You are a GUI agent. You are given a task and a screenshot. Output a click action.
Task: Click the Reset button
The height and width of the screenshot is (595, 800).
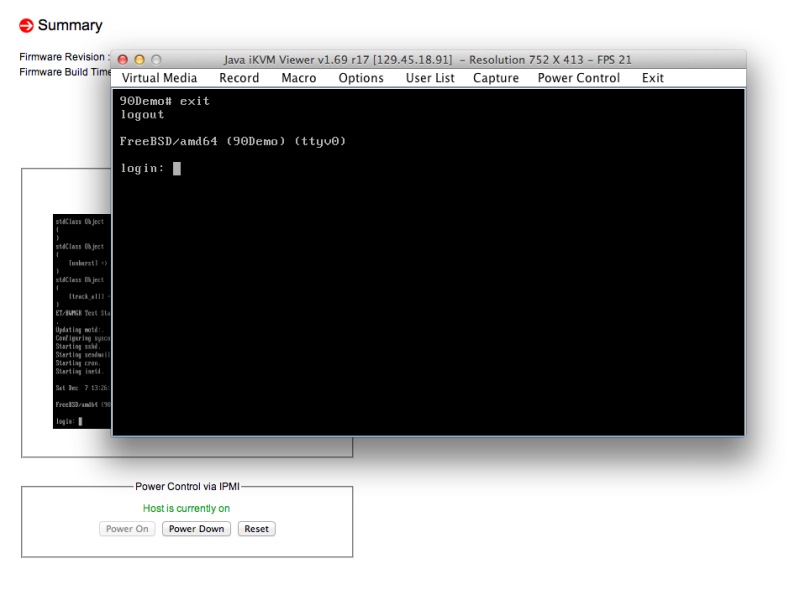(x=256, y=529)
